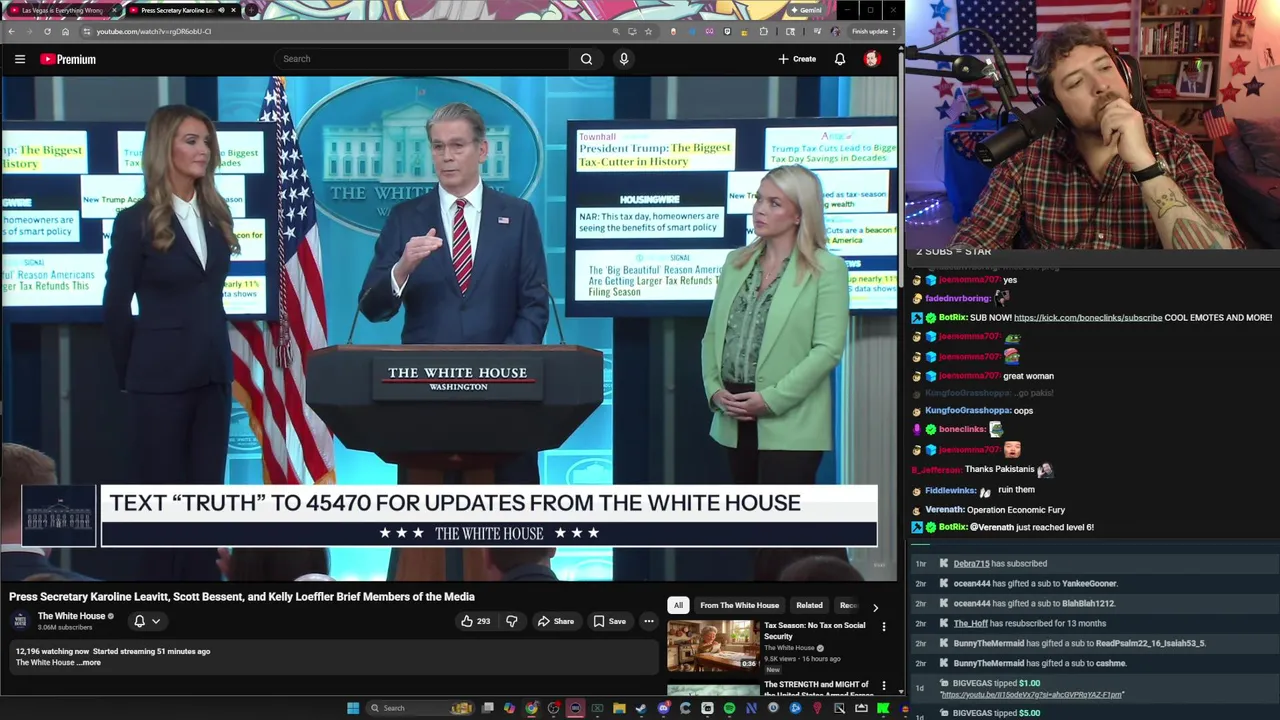Image resolution: width=1280 pixels, height=720 pixels.
Task: Click chat message 'Thanks Pakistanis'
Action: pyautogui.click(x=999, y=470)
